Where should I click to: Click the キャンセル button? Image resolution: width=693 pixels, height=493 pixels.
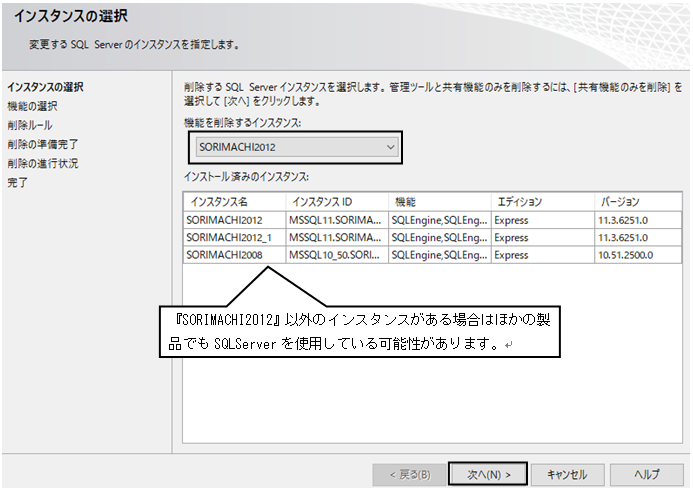(x=567, y=475)
